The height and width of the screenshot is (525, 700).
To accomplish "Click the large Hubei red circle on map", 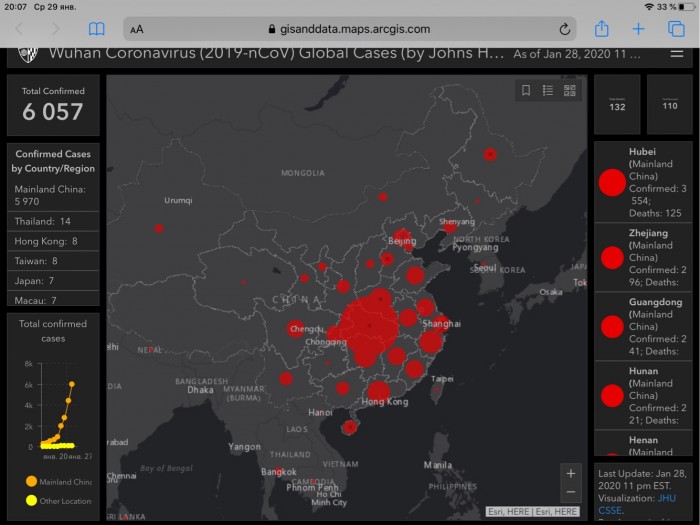I will coord(369,326).
